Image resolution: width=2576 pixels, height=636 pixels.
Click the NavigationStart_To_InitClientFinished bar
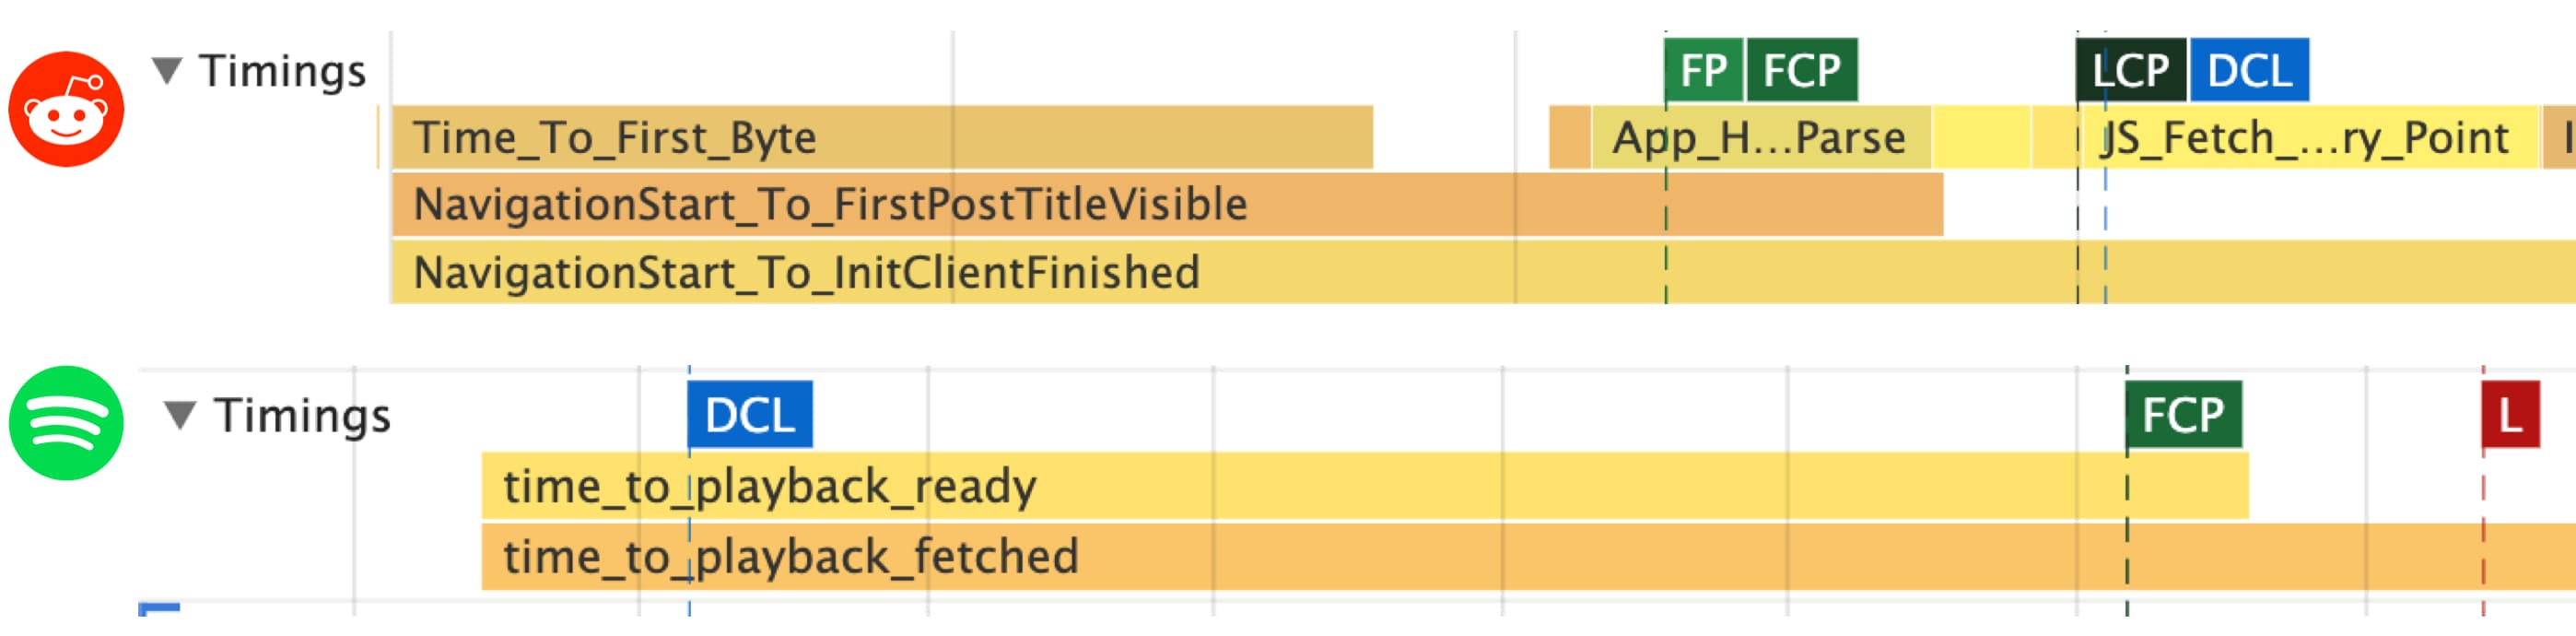(x=1400, y=272)
